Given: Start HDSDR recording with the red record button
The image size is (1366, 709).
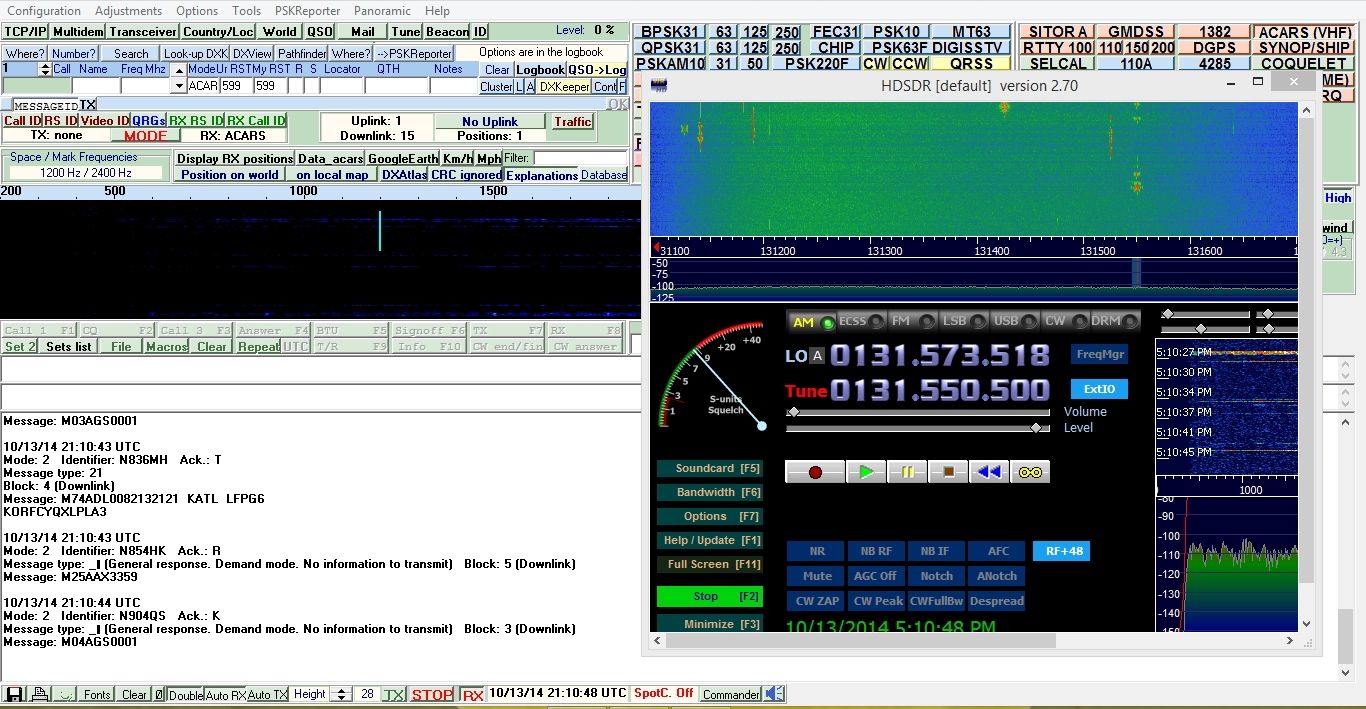Looking at the screenshot, I should point(815,472).
